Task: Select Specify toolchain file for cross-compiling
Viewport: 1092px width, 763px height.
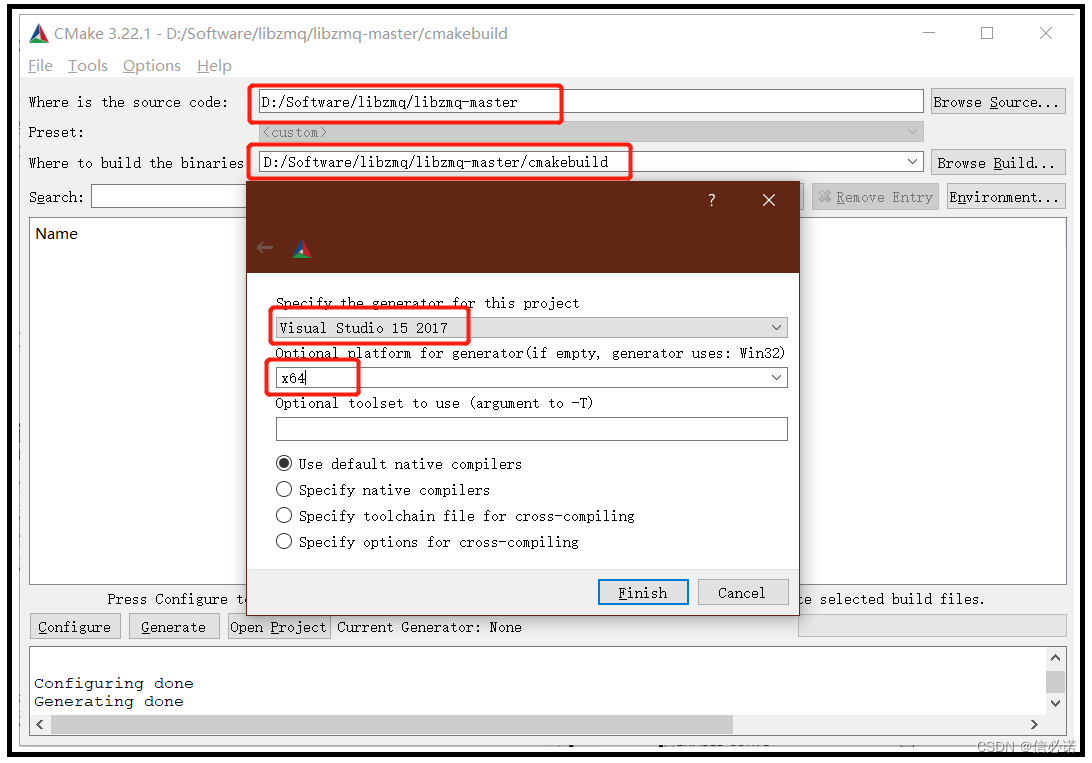Action: coord(282,516)
